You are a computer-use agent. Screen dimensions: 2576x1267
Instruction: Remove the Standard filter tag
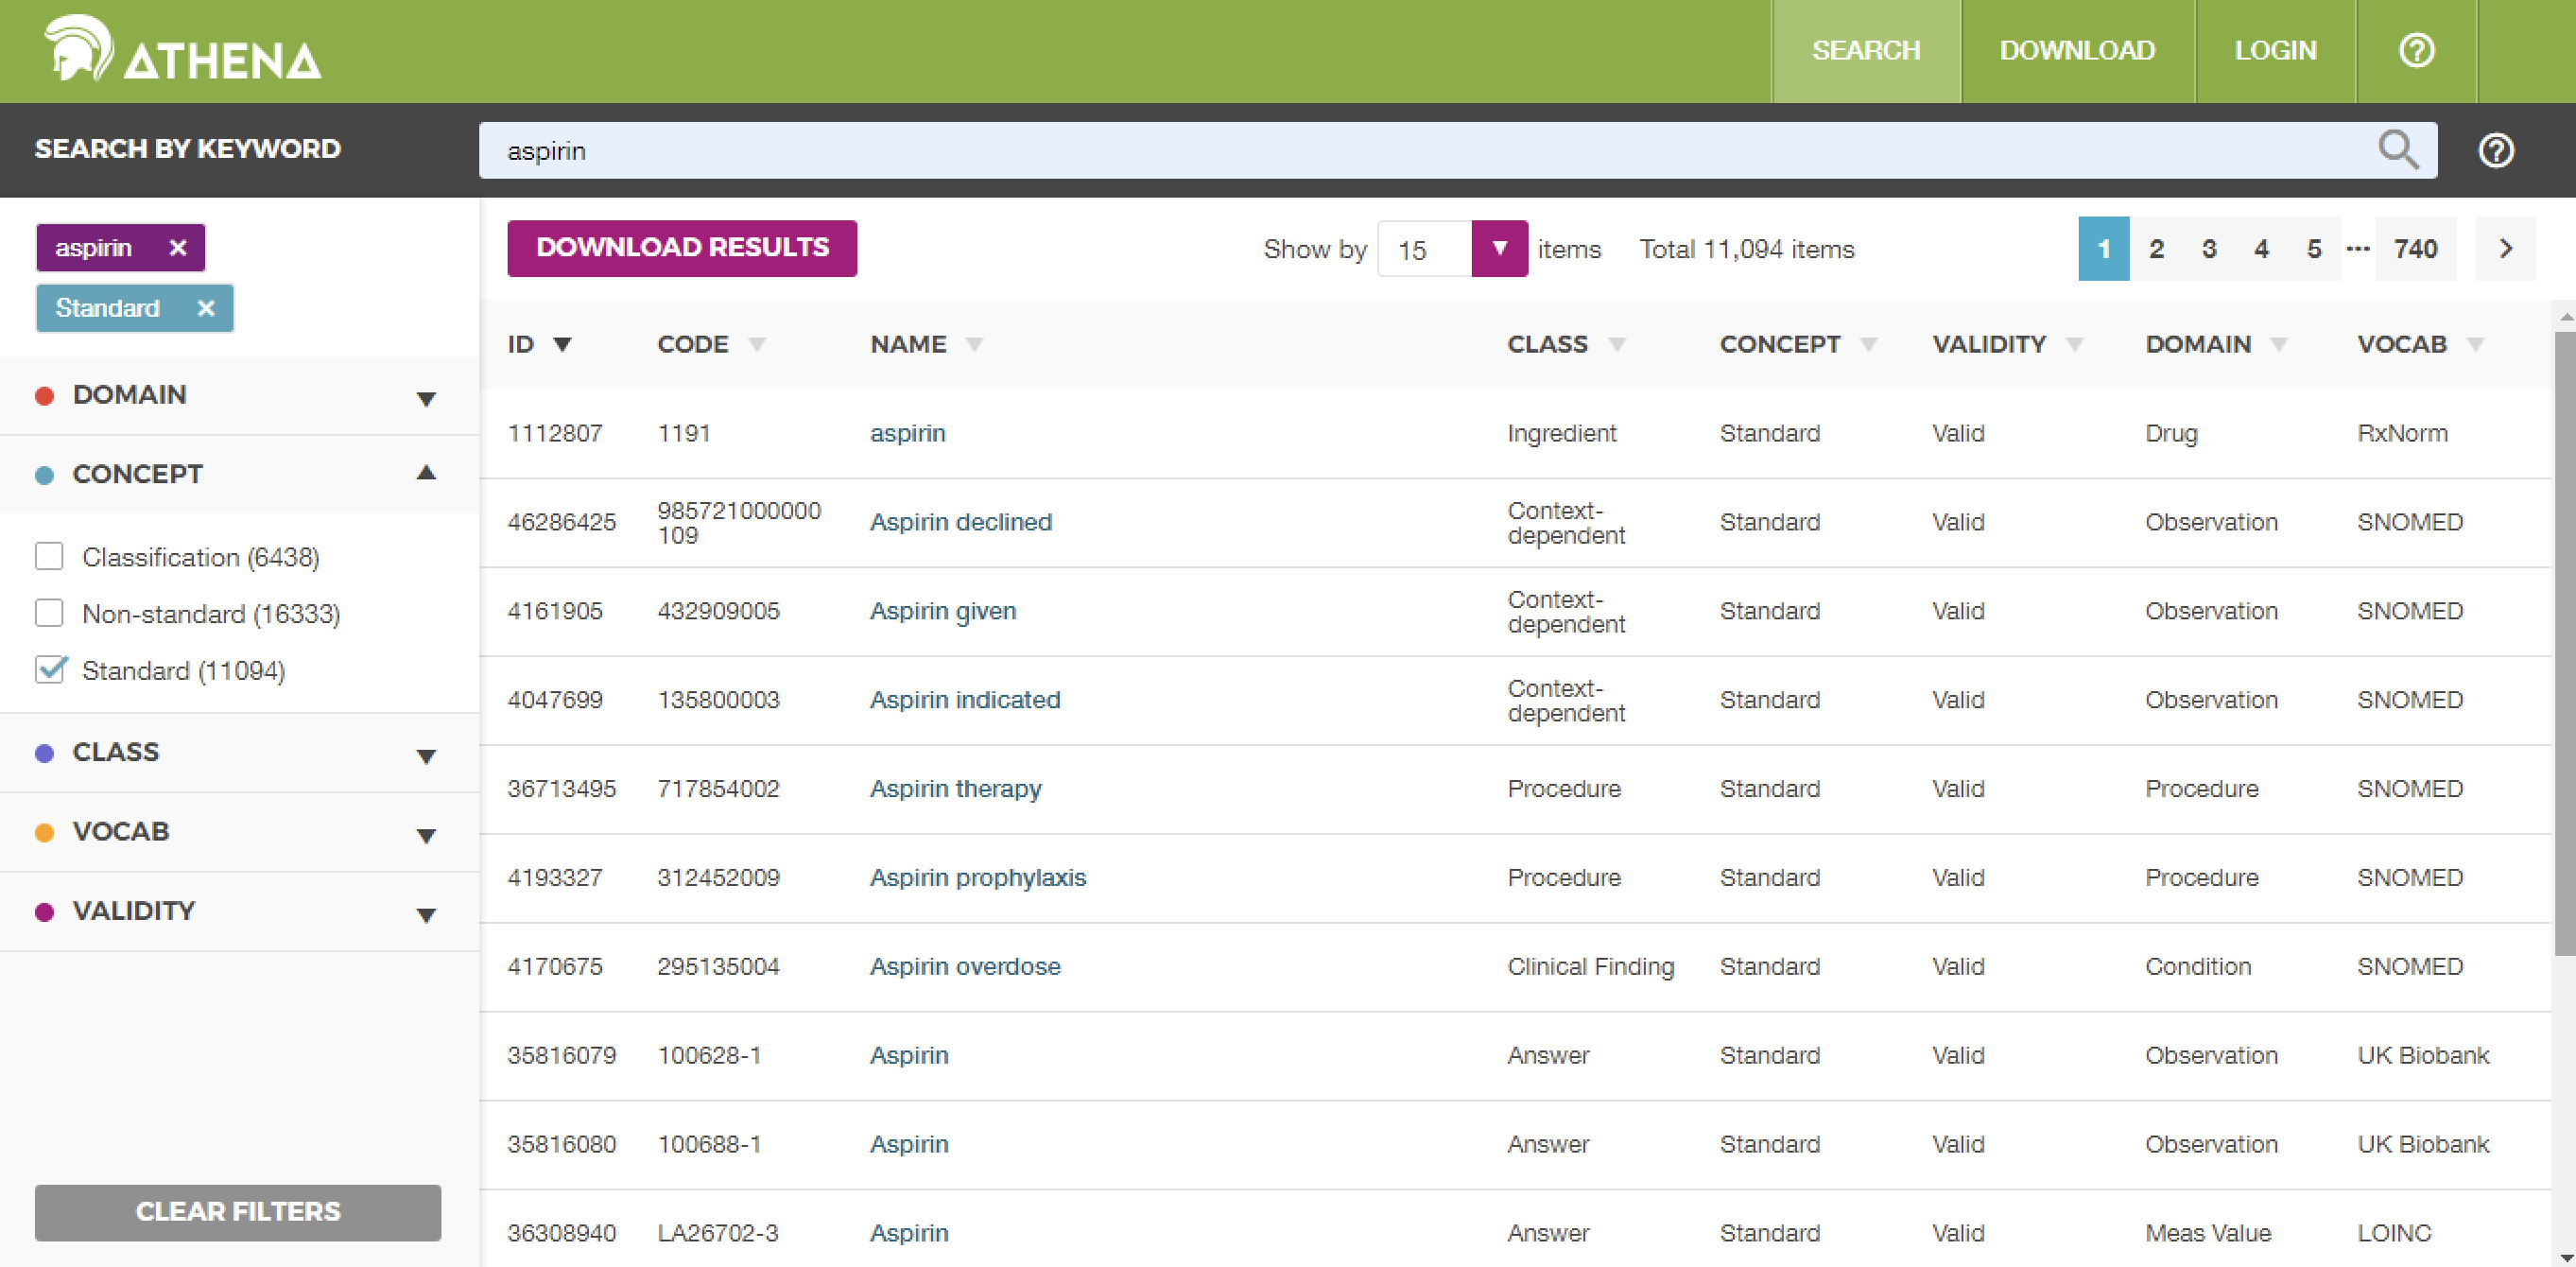pos(206,308)
